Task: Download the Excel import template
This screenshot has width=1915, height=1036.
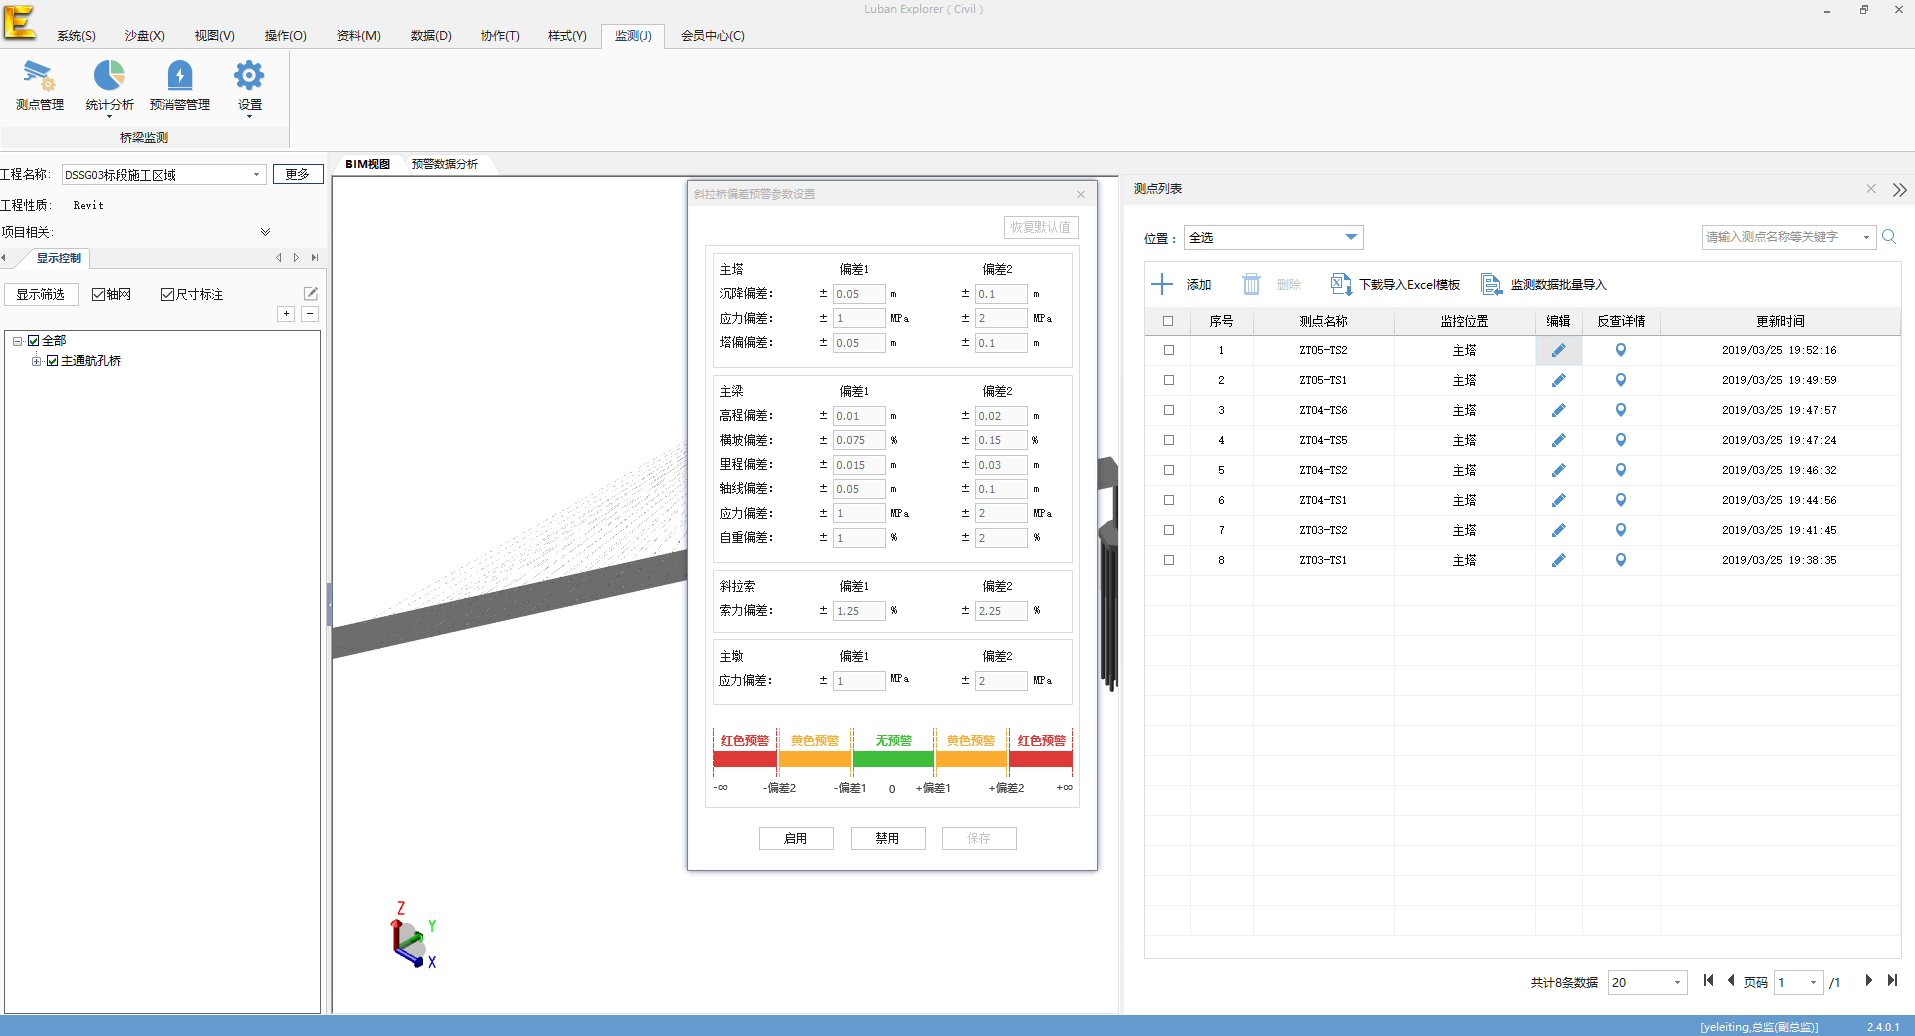Action: coord(1395,284)
